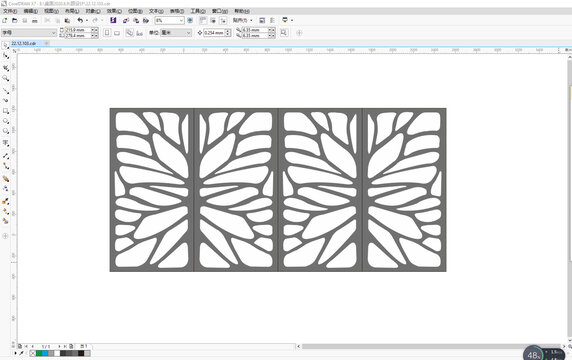This screenshot has width=572, height=360.
Task: Open the zoom level dropdown
Action: click(181, 20)
